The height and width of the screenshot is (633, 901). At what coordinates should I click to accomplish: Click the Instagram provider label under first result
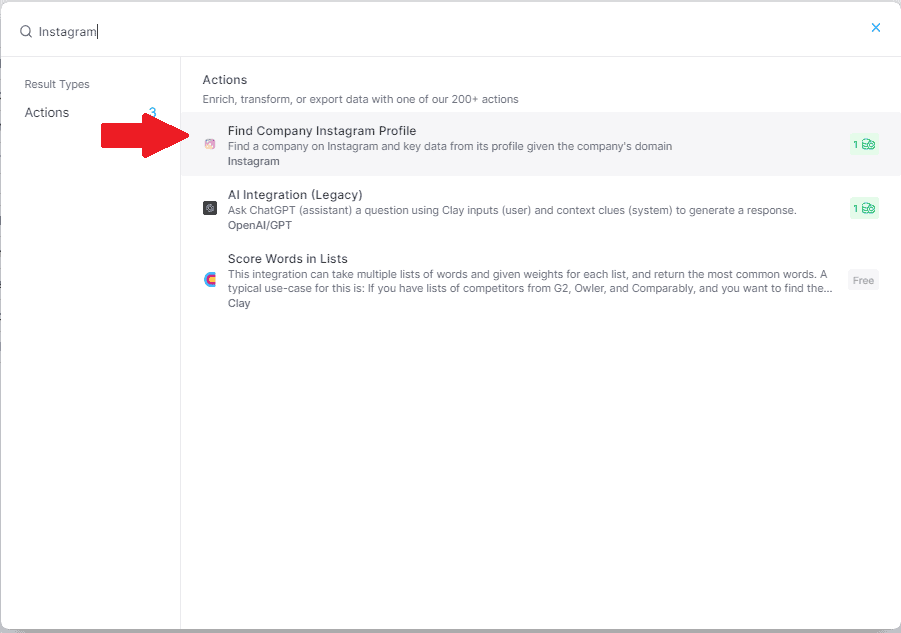click(253, 161)
